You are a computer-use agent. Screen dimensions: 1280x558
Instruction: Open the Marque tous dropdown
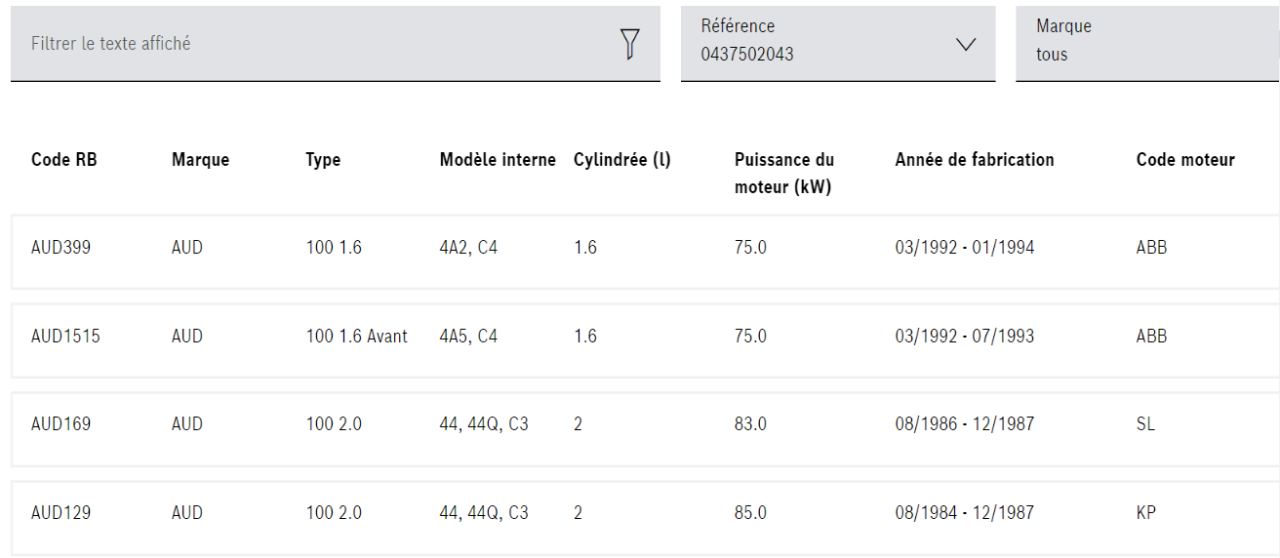(x=1146, y=43)
